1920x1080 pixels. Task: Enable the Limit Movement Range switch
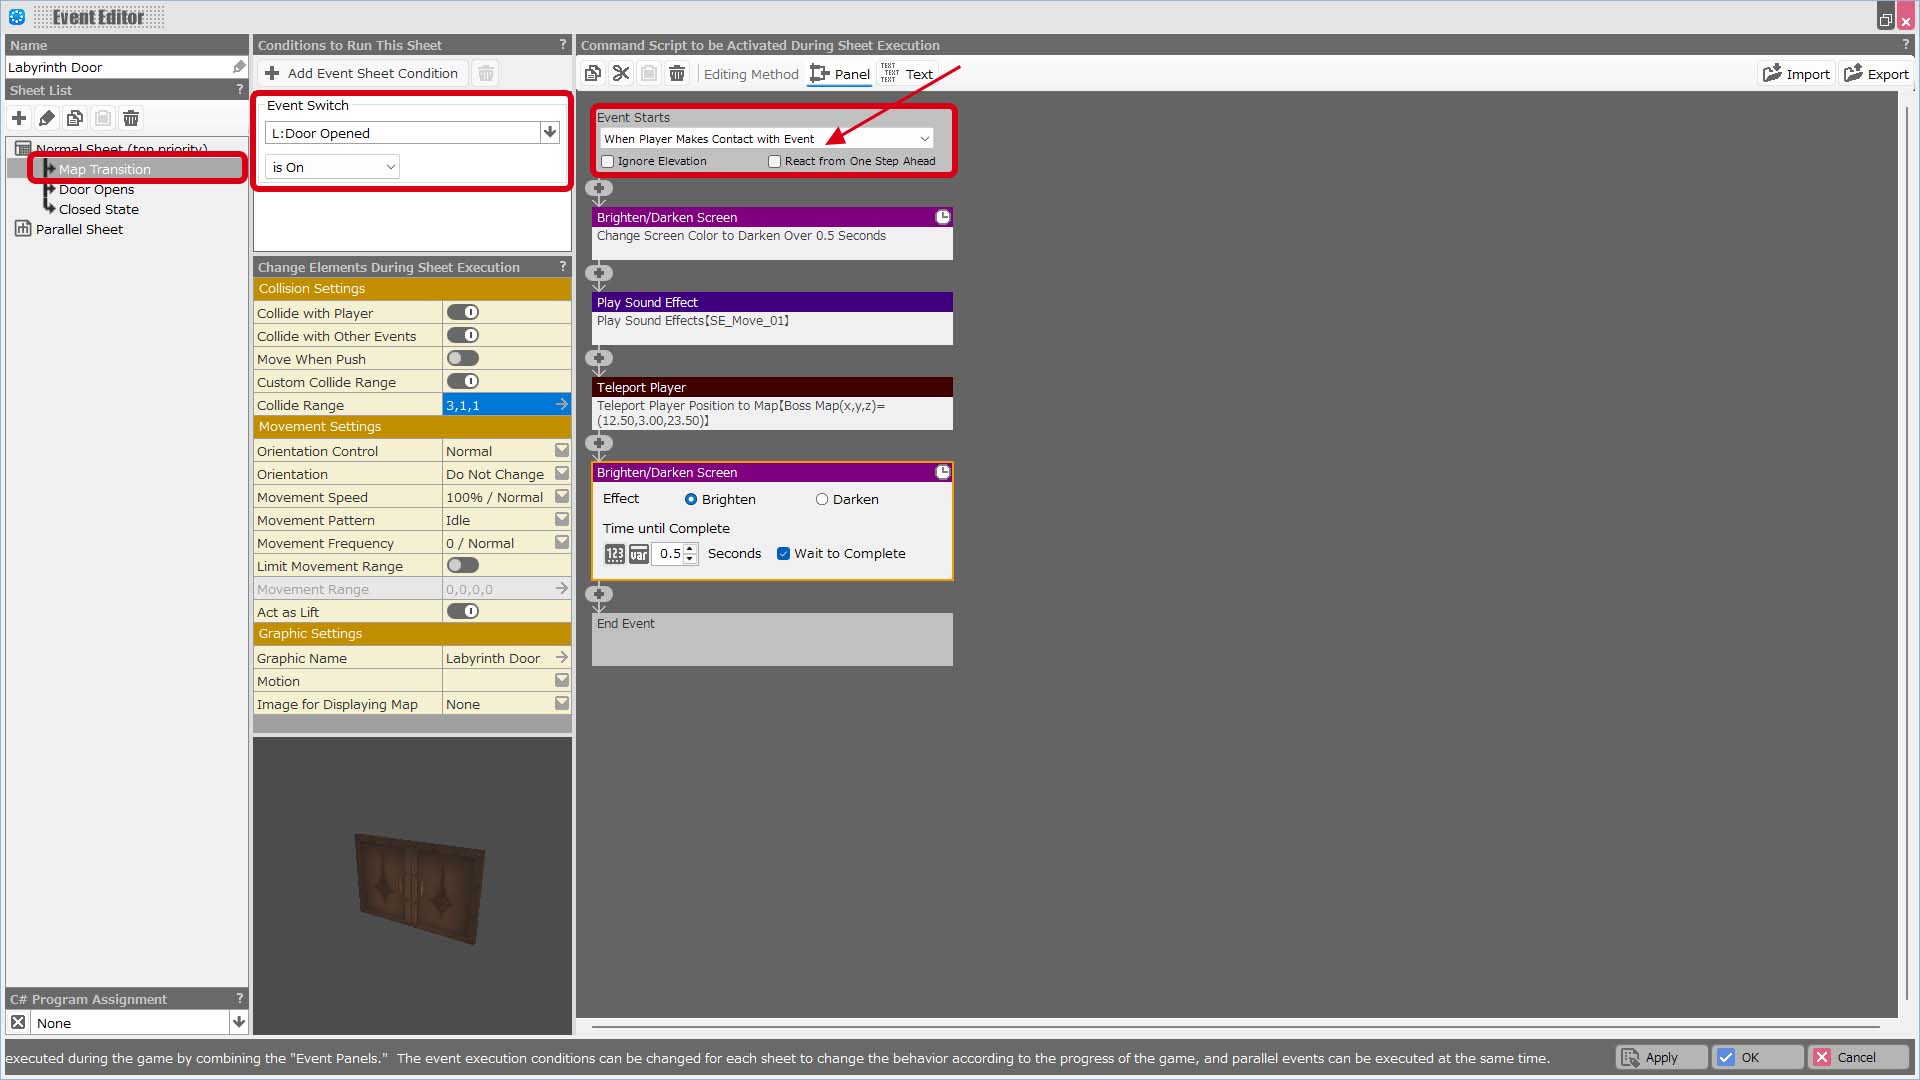coord(463,566)
